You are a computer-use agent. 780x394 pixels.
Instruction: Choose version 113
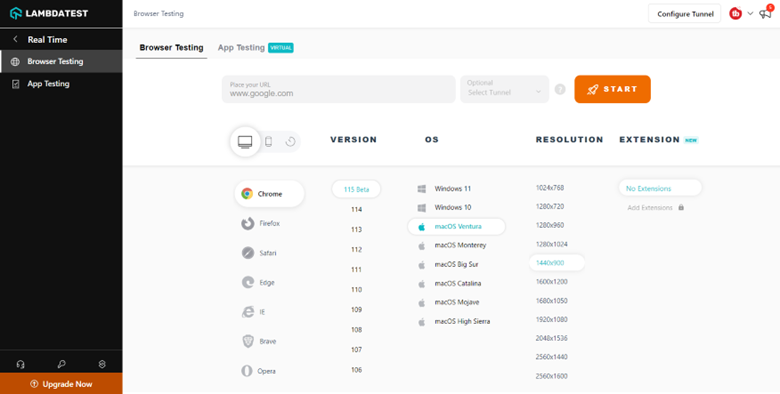(x=356, y=229)
